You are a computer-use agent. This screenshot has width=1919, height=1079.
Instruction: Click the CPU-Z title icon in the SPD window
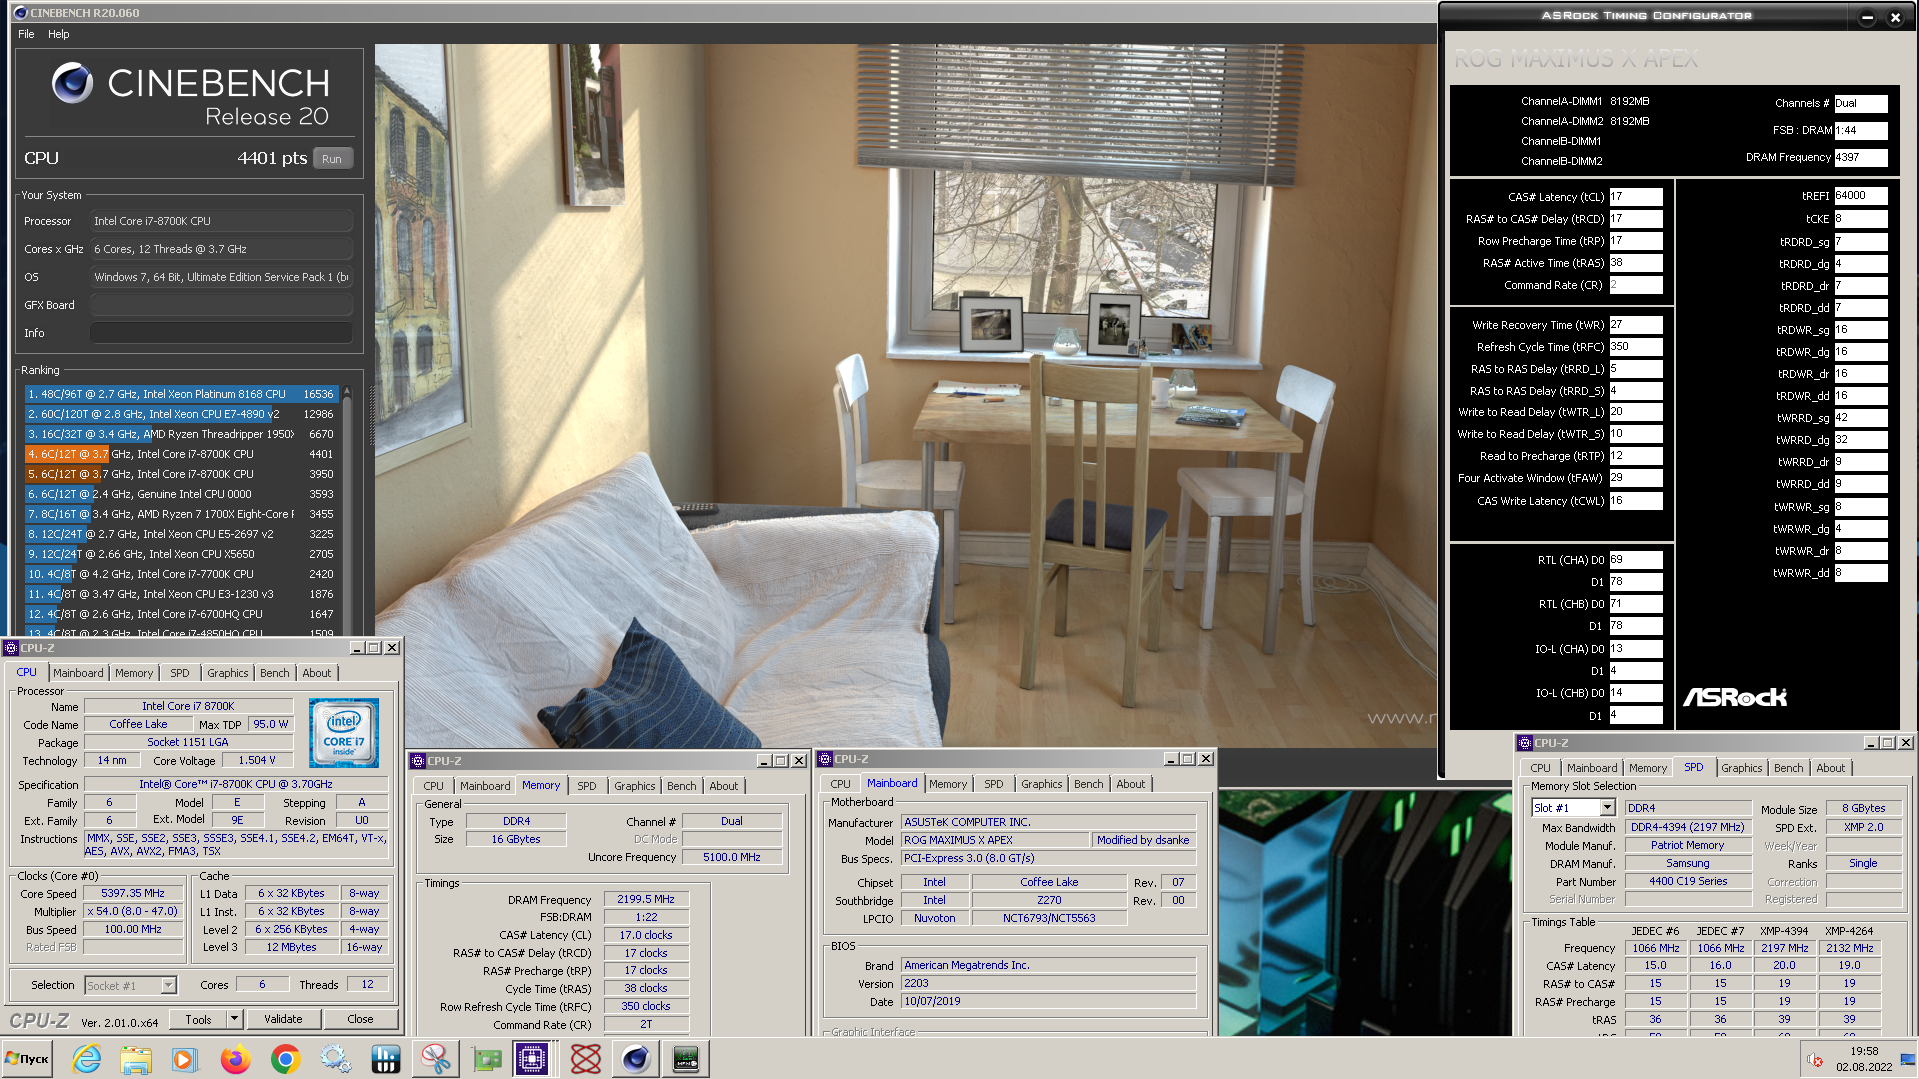coord(1525,743)
